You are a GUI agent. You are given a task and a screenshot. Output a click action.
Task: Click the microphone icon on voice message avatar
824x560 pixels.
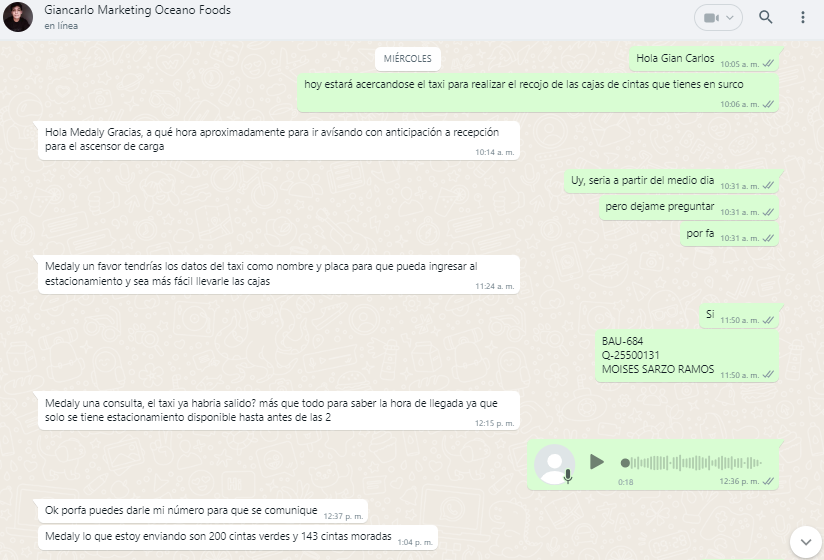(568, 477)
